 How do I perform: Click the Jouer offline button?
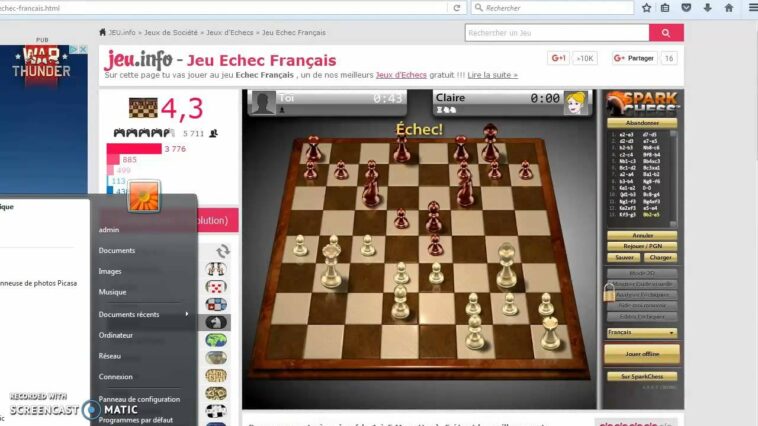tap(641, 354)
